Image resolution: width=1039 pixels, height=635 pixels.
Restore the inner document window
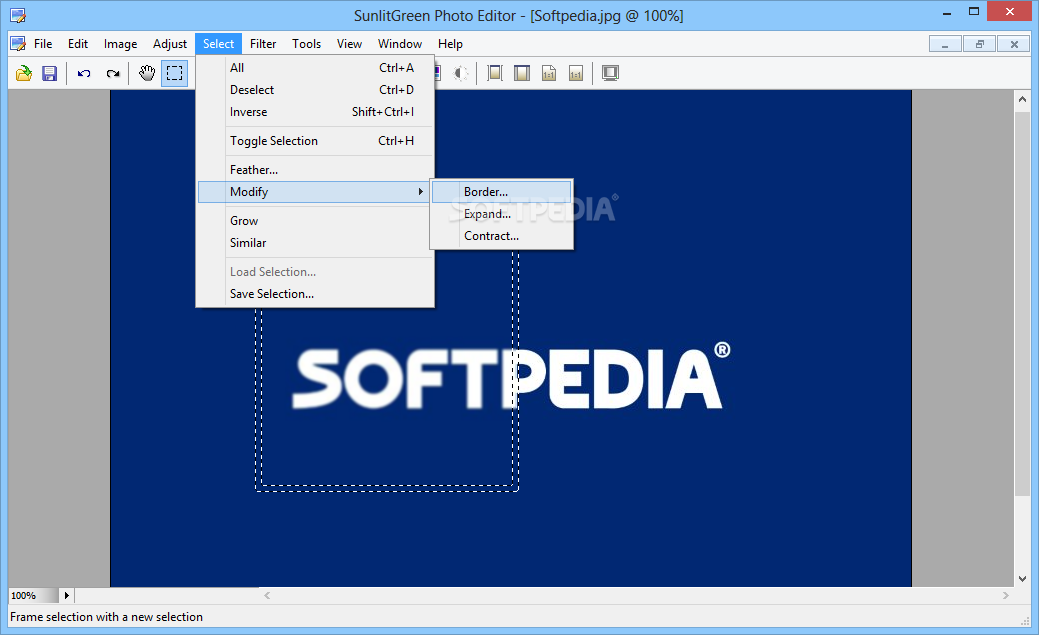coord(980,44)
